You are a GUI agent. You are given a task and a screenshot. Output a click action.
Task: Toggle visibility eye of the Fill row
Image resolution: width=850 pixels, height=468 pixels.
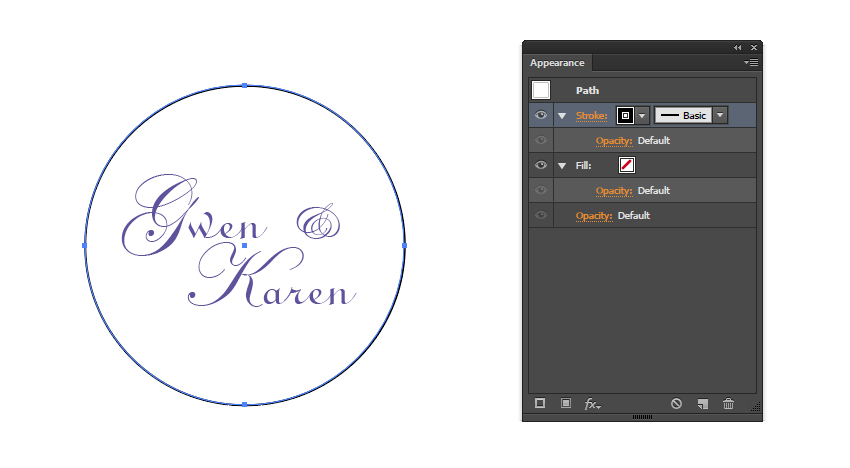[540, 165]
